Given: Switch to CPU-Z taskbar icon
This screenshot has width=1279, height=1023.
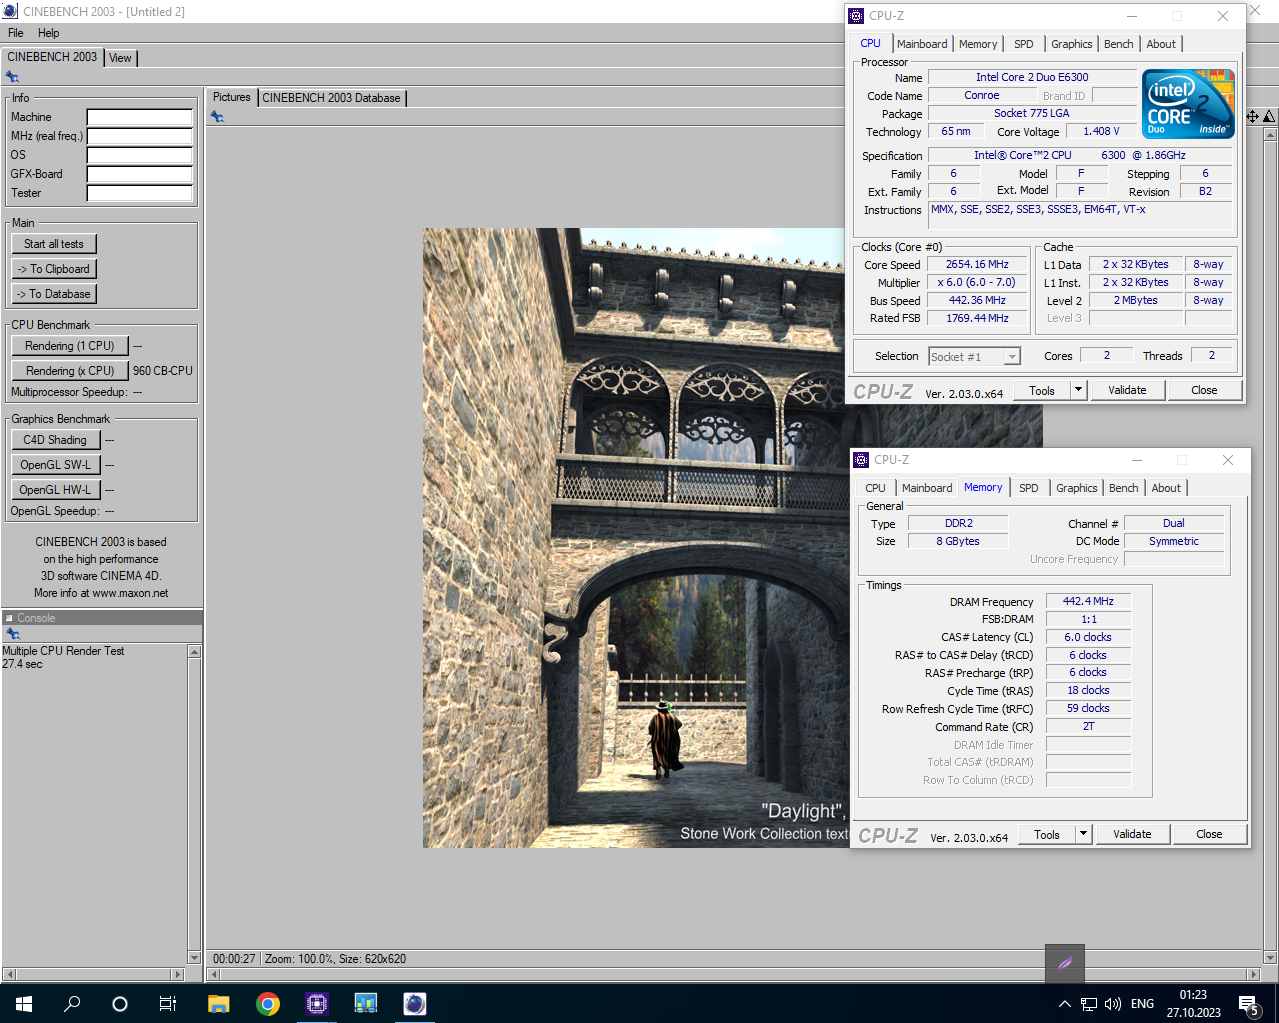Looking at the screenshot, I should (x=317, y=1003).
